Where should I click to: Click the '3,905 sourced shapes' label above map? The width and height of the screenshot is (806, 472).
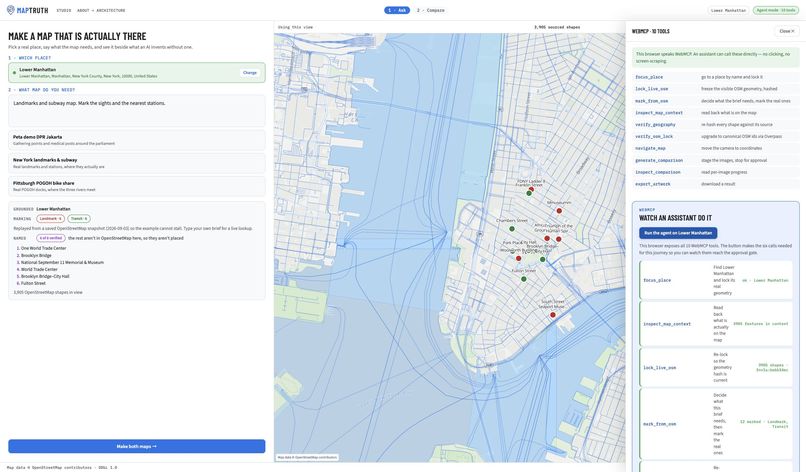click(x=557, y=27)
